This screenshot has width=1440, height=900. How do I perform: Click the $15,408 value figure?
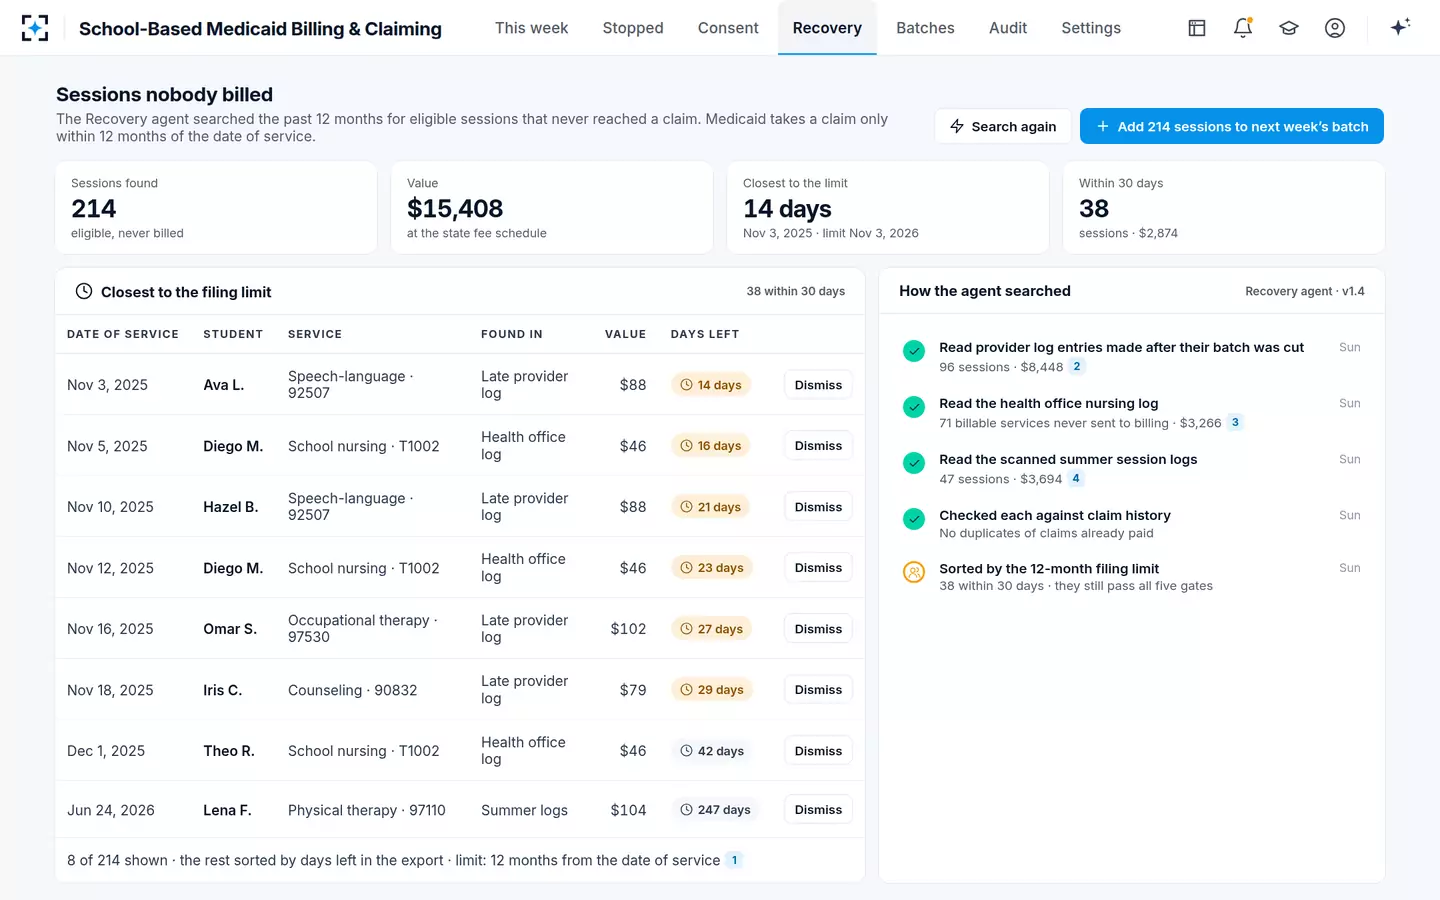click(455, 208)
